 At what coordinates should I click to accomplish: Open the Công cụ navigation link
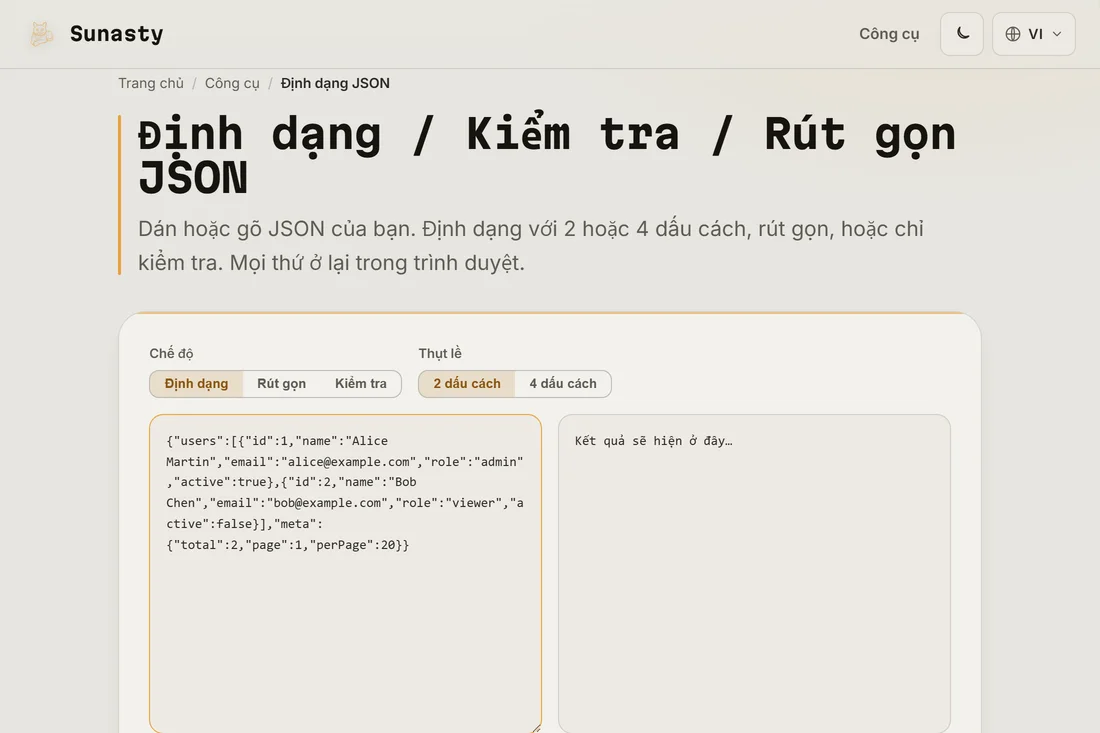(889, 34)
